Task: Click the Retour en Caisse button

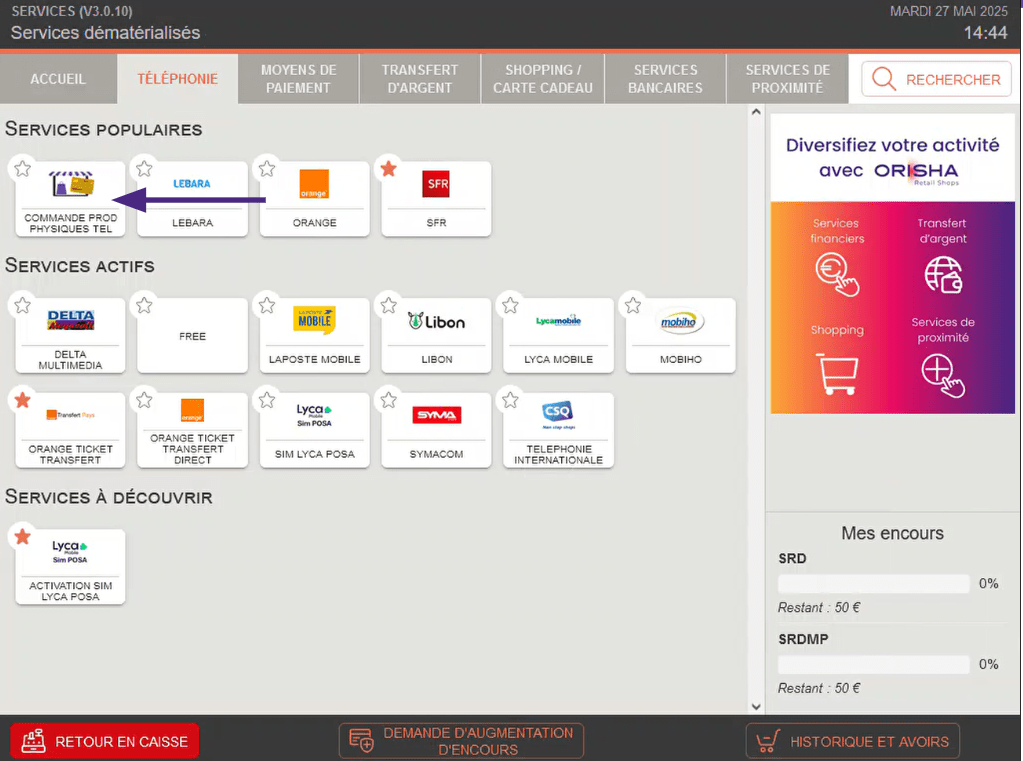Action: click(104, 741)
